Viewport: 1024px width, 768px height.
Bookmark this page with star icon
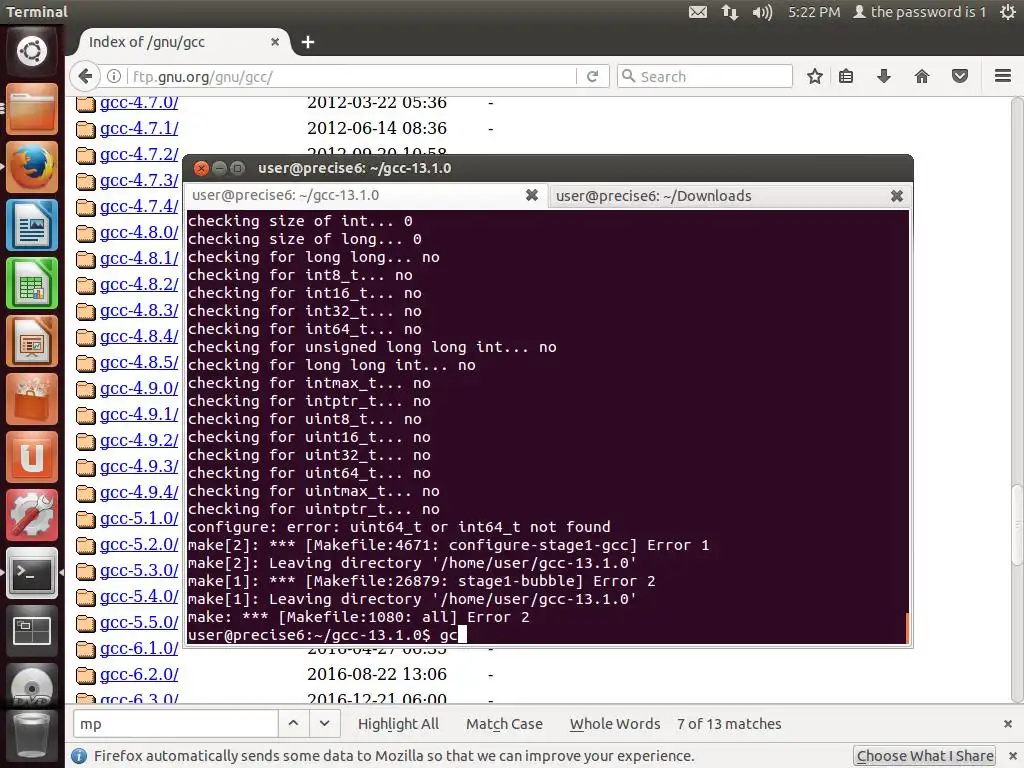[x=814, y=76]
